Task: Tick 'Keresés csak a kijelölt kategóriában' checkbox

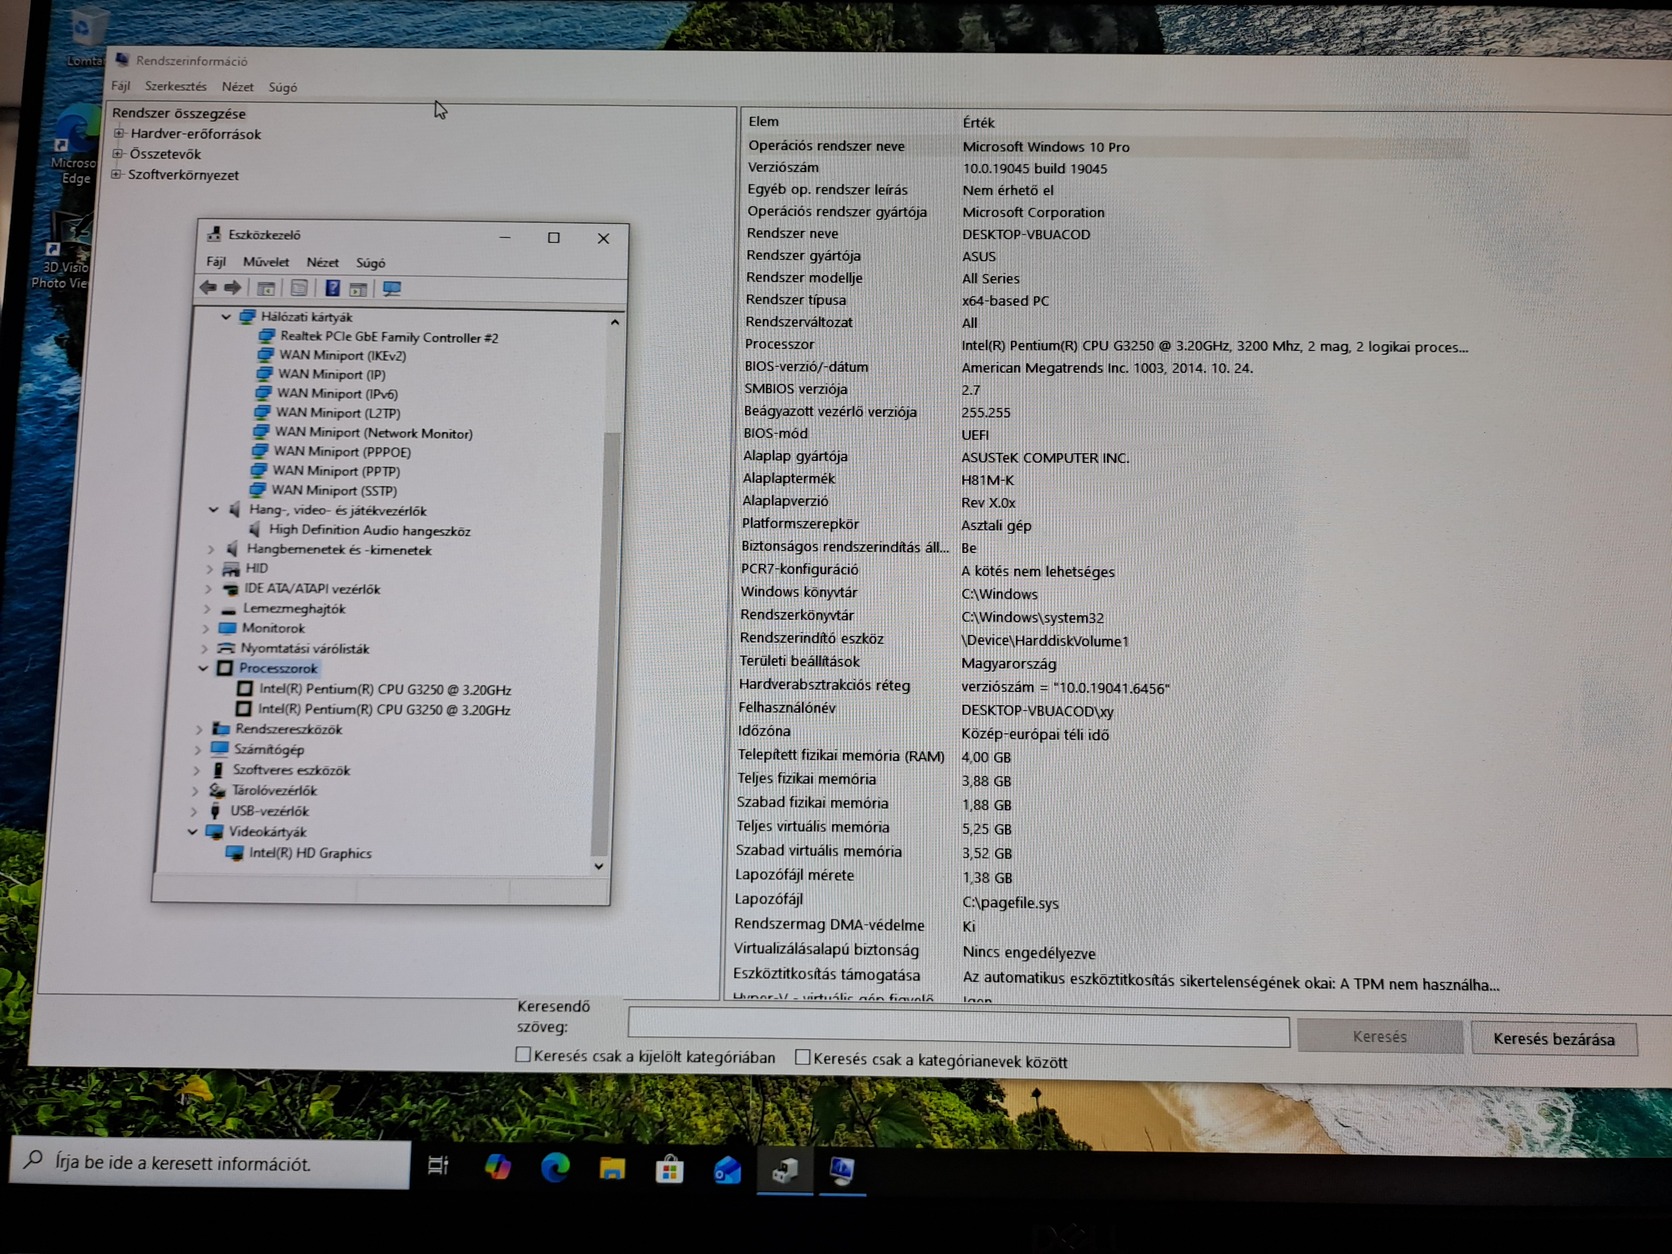Action: [522, 1055]
